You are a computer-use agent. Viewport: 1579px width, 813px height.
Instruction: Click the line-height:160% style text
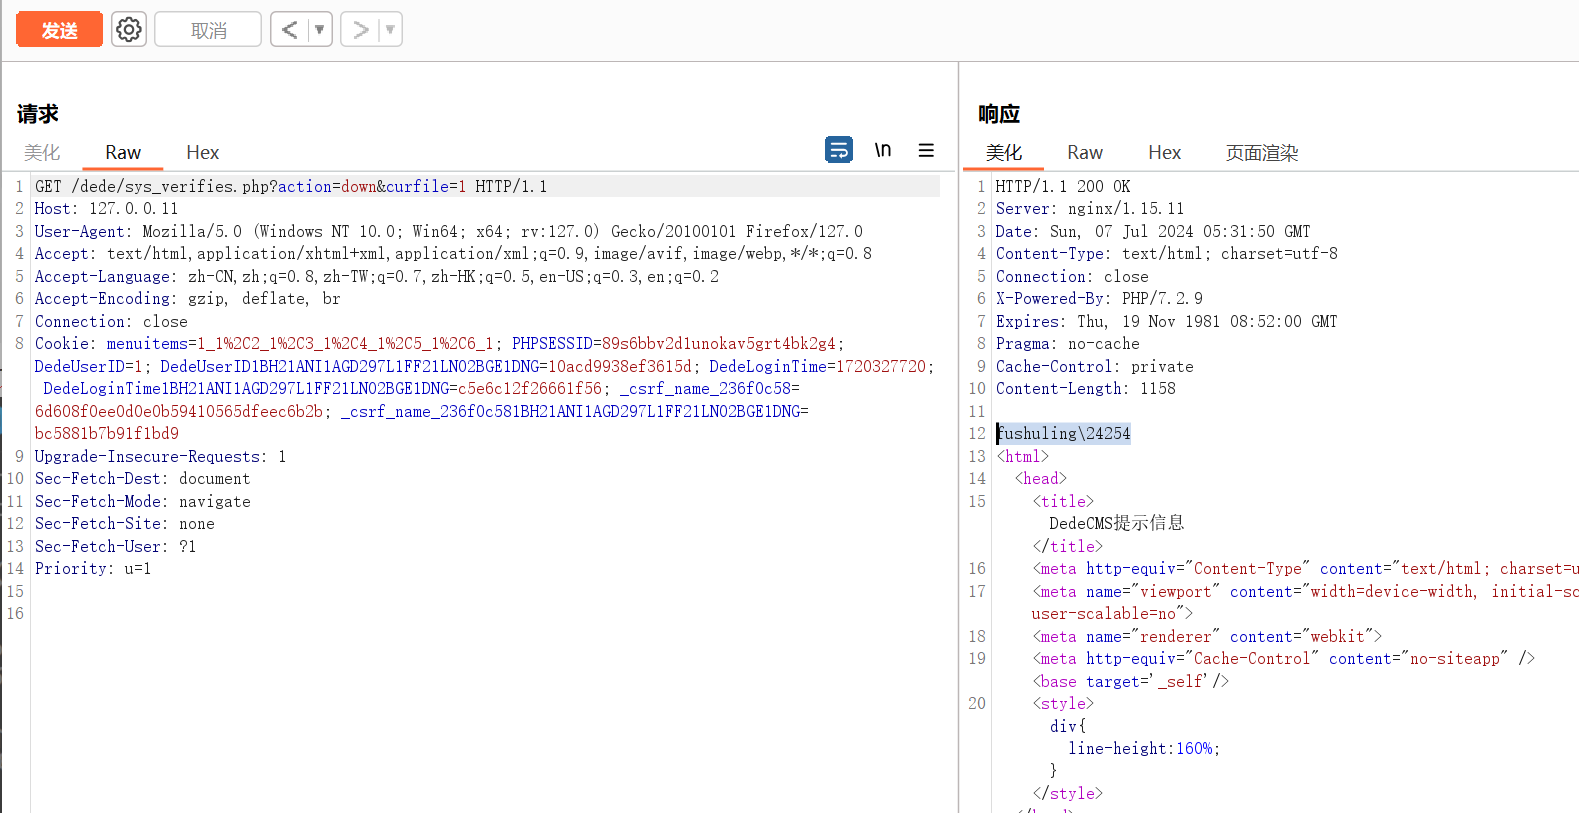point(1144,748)
